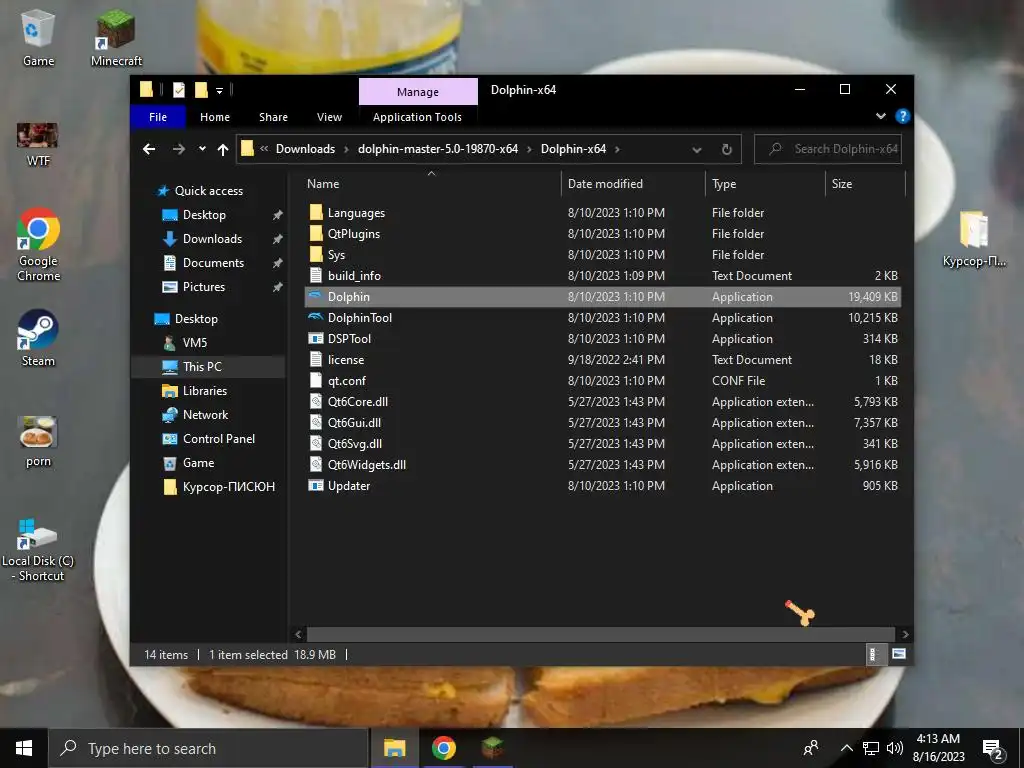1024x768 pixels.
Task: Open the File menu tab
Action: click(158, 117)
